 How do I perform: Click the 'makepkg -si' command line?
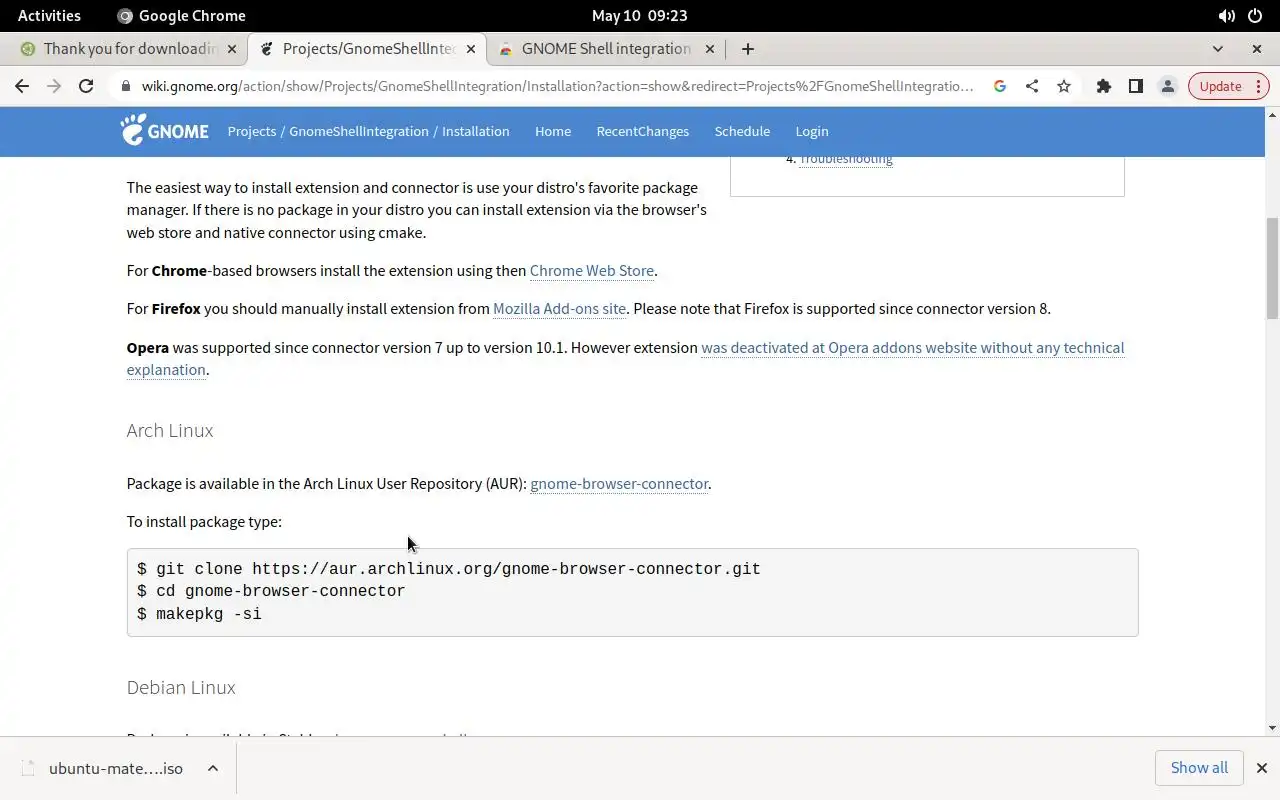(199, 614)
